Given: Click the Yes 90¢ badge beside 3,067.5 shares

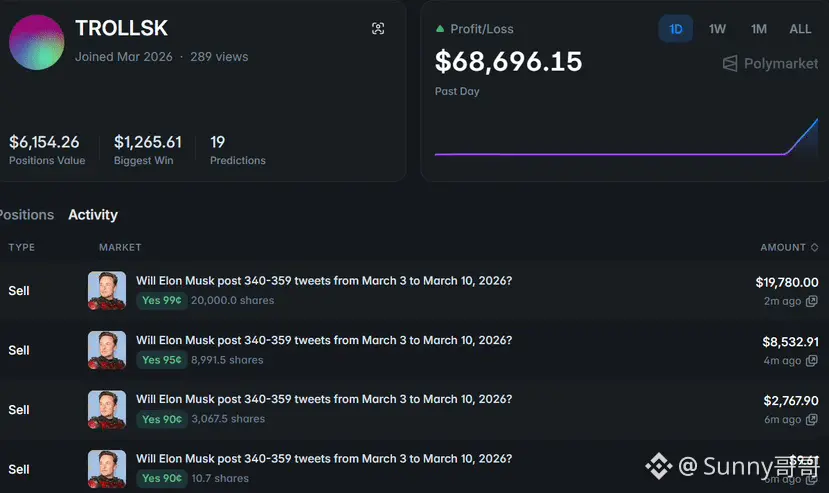Looking at the screenshot, I should [x=162, y=419].
